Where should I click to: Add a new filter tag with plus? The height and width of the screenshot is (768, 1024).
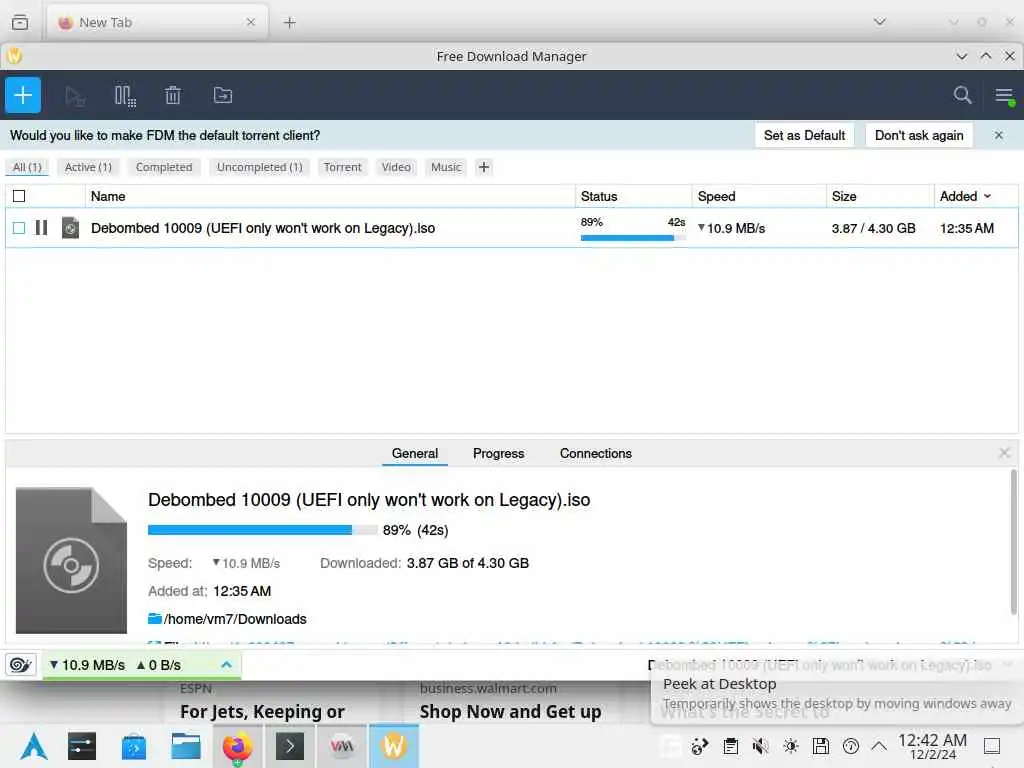(484, 167)
